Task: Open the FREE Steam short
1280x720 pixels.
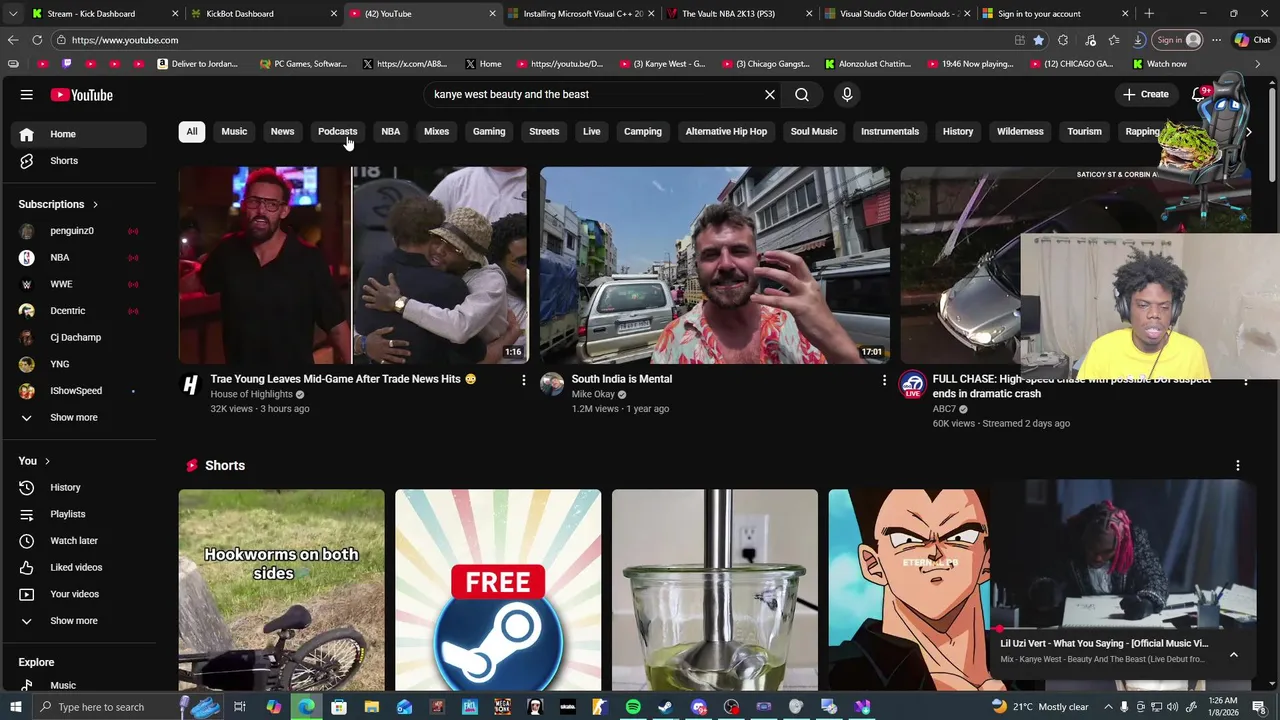Action: (498, 590)
